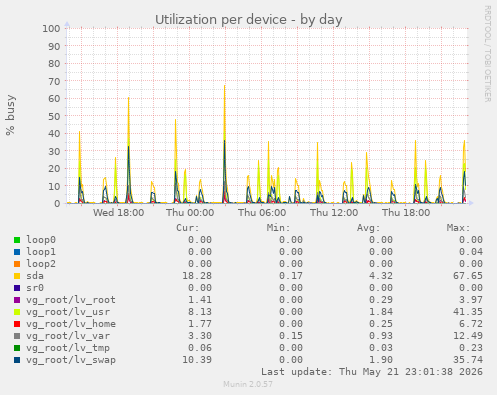497x395 pixels.
Task: Select the sda legend label
Action: (35, 276)
